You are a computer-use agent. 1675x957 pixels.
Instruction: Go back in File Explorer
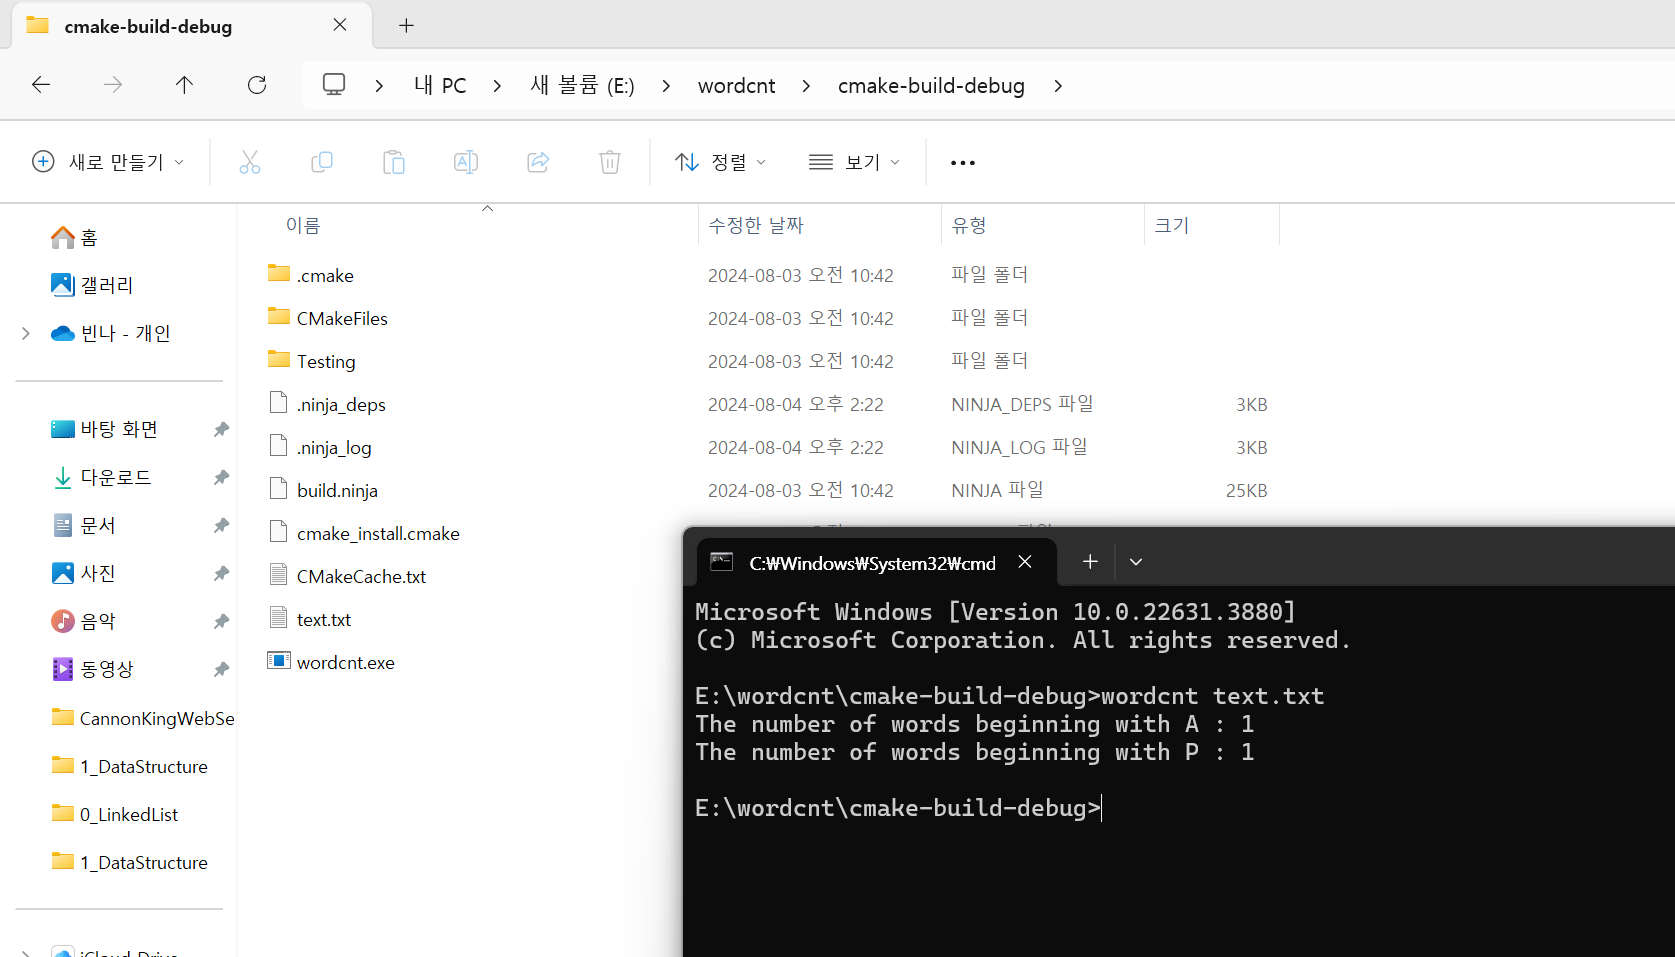pos(41,85)
